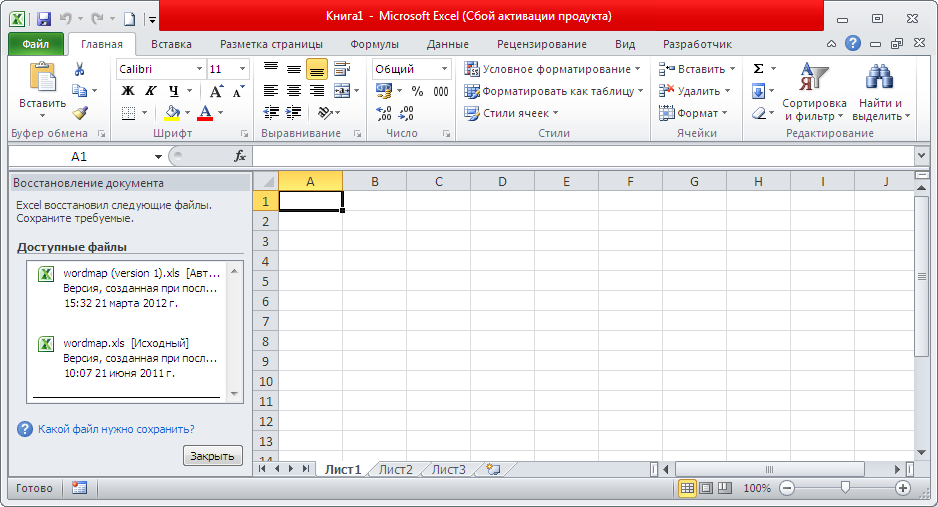Click the Undo arrow in quick access toolbar
Viewport: 938px width, 507px height.
pyautogui.click(x=65, y=19)
